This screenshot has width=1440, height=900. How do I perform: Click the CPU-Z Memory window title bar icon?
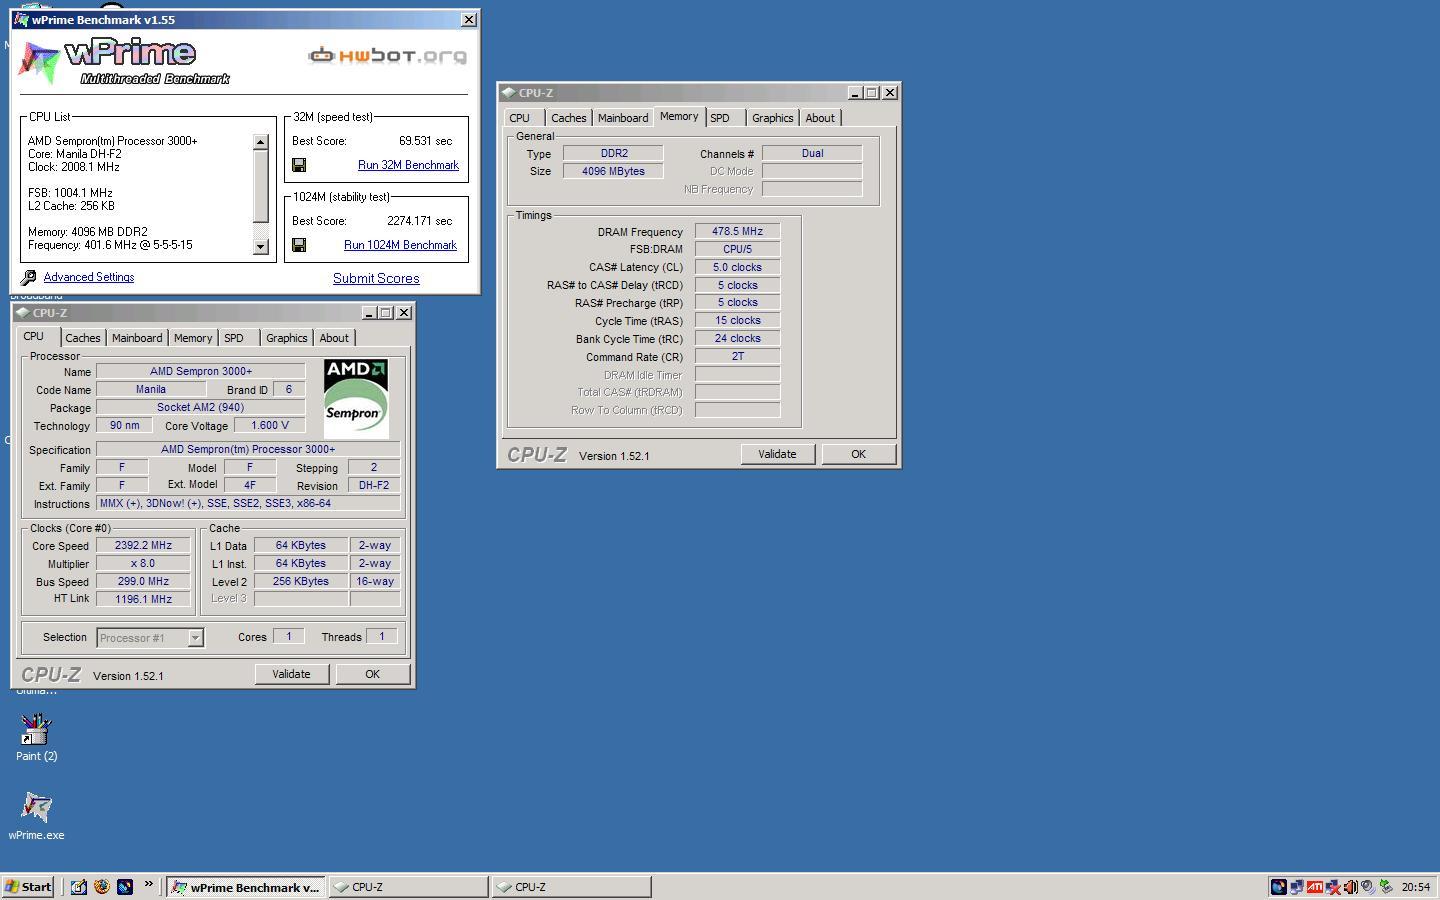(508, 92)
